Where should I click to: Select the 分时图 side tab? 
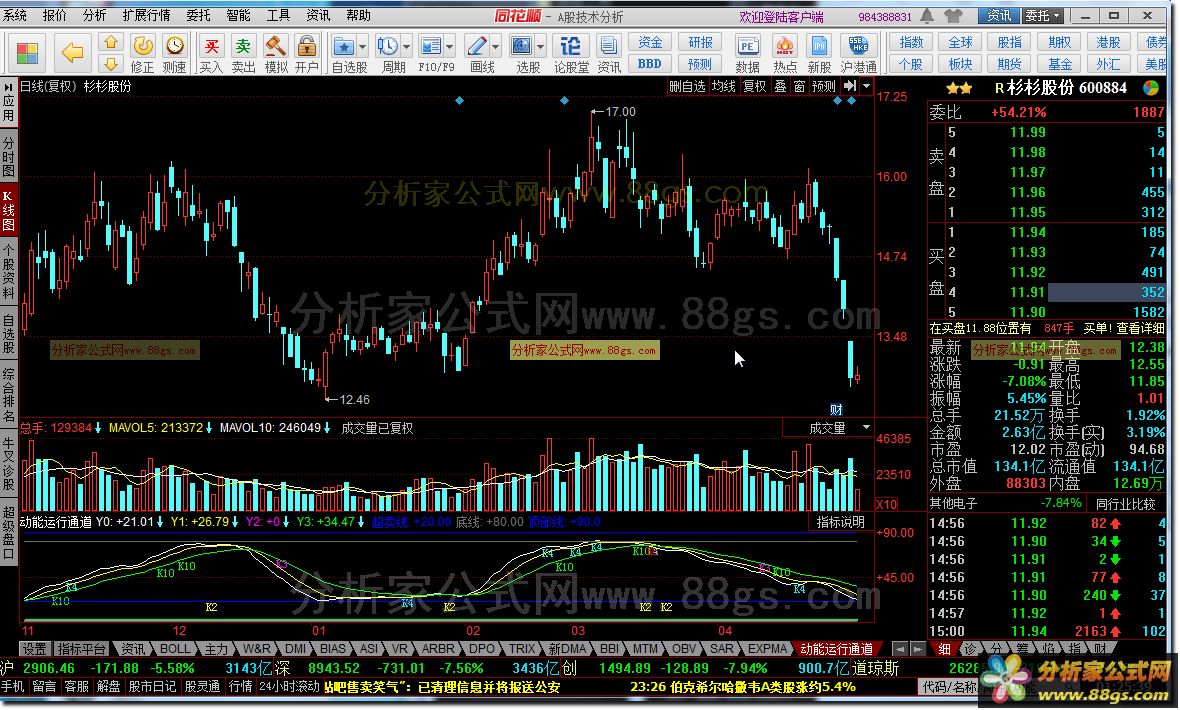click(x=8, y=156)
